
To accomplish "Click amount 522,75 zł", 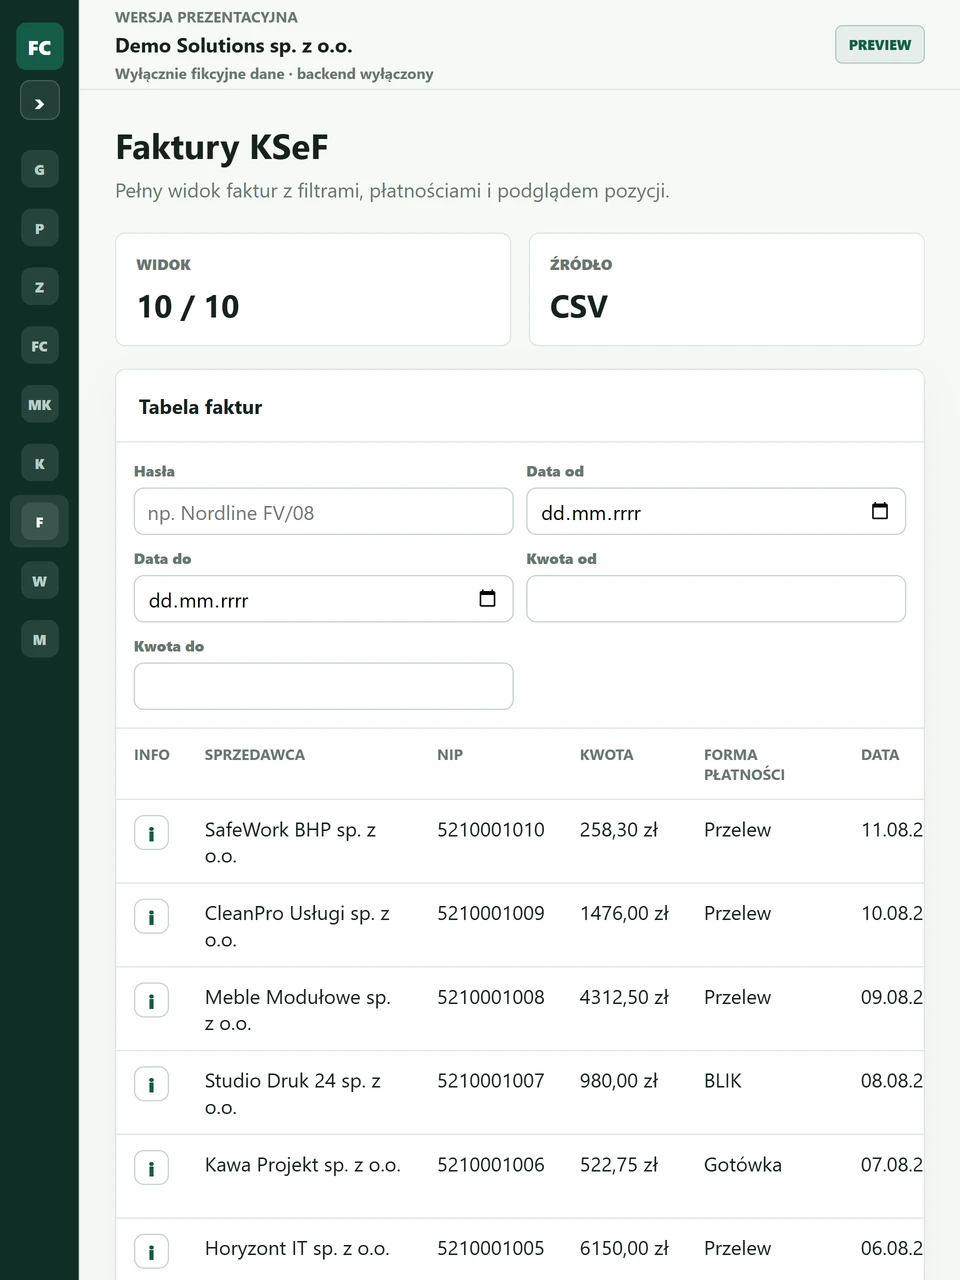I will coord(619,1165).
